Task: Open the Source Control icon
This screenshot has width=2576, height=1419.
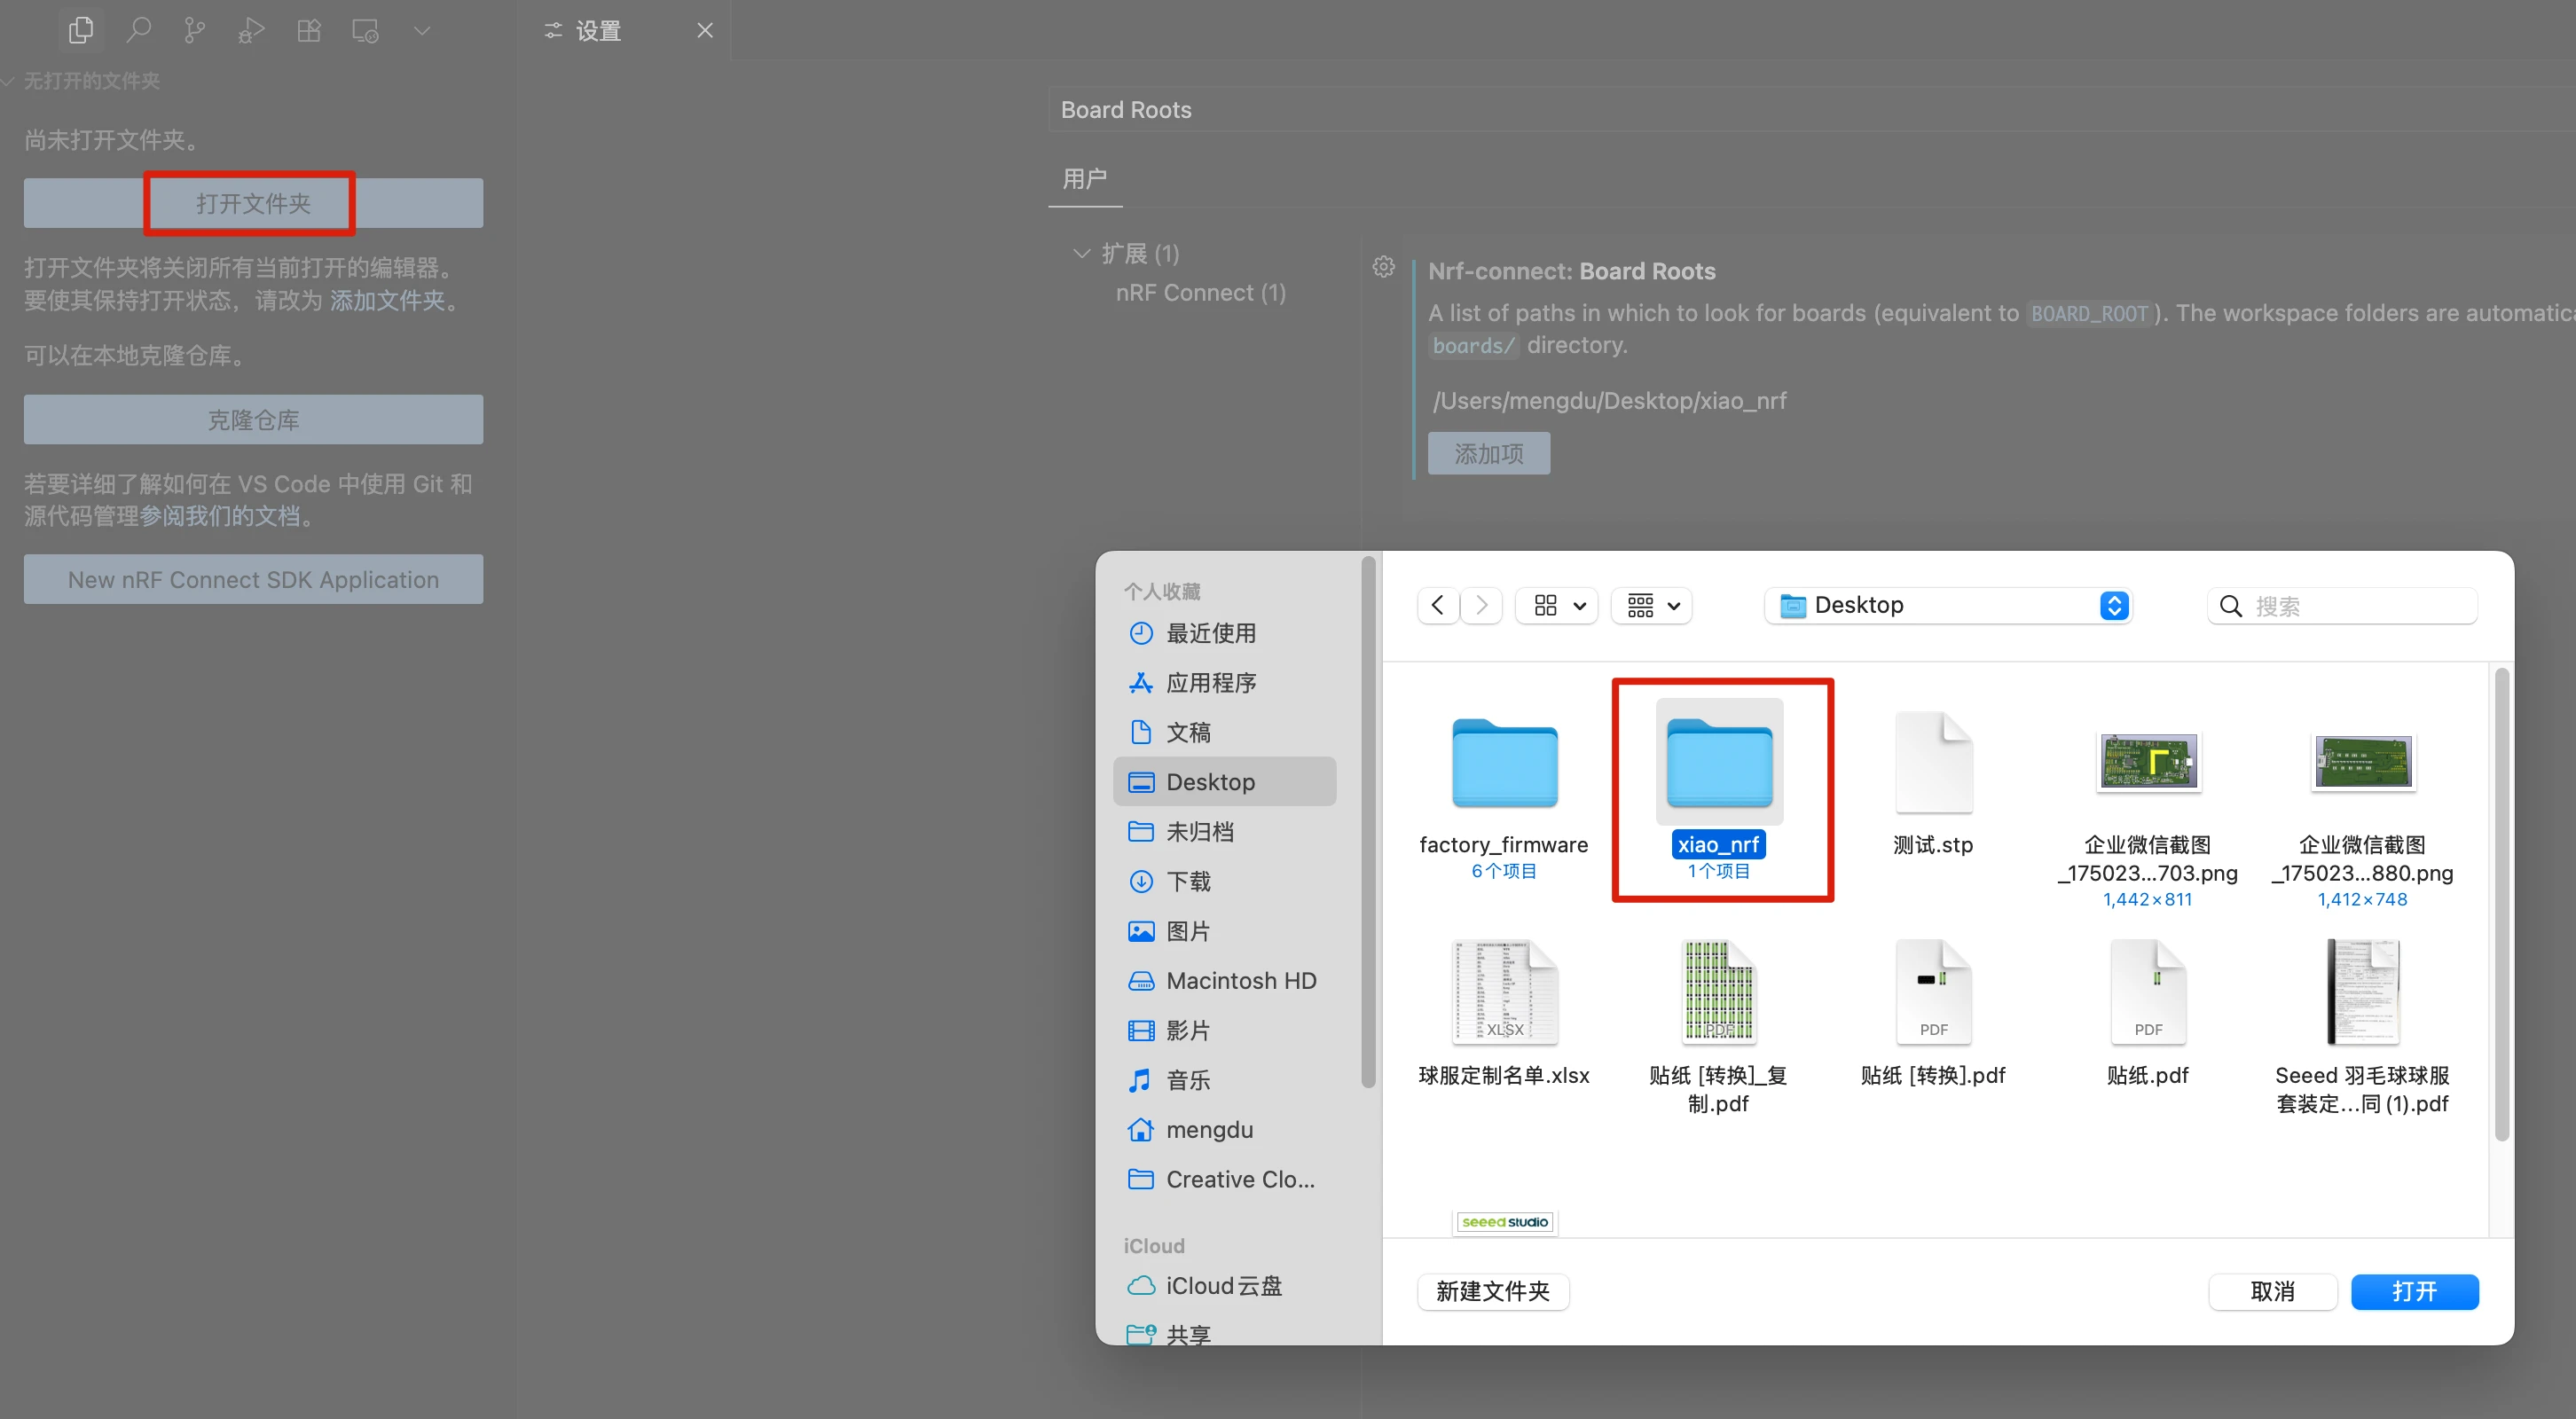Action: [x=195, y=30]
